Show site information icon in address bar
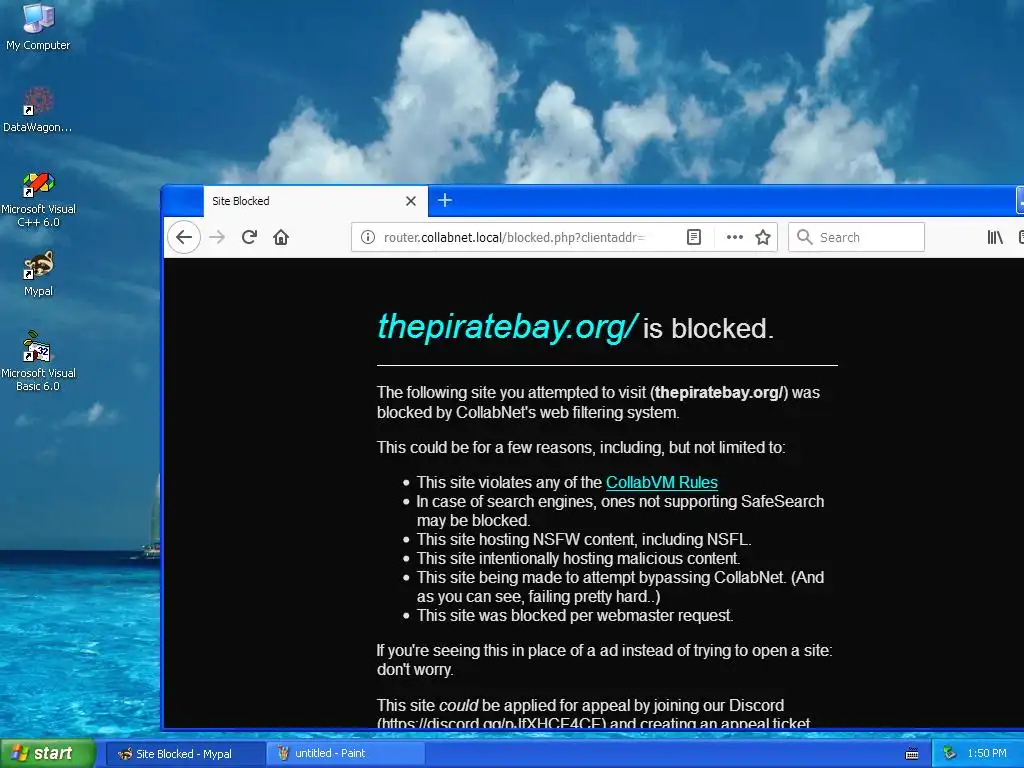Viewport: 1024px width, 768px height. point(368,237)
